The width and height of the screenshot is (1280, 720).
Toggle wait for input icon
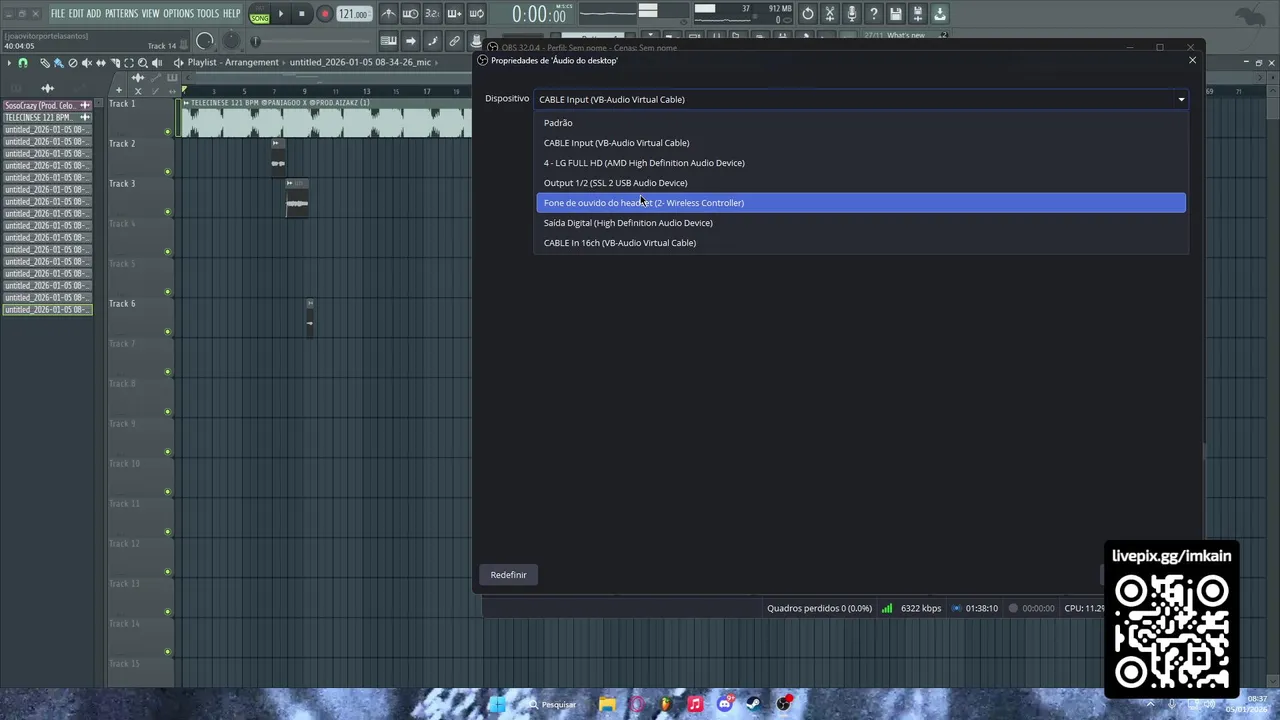coord(410,14)
